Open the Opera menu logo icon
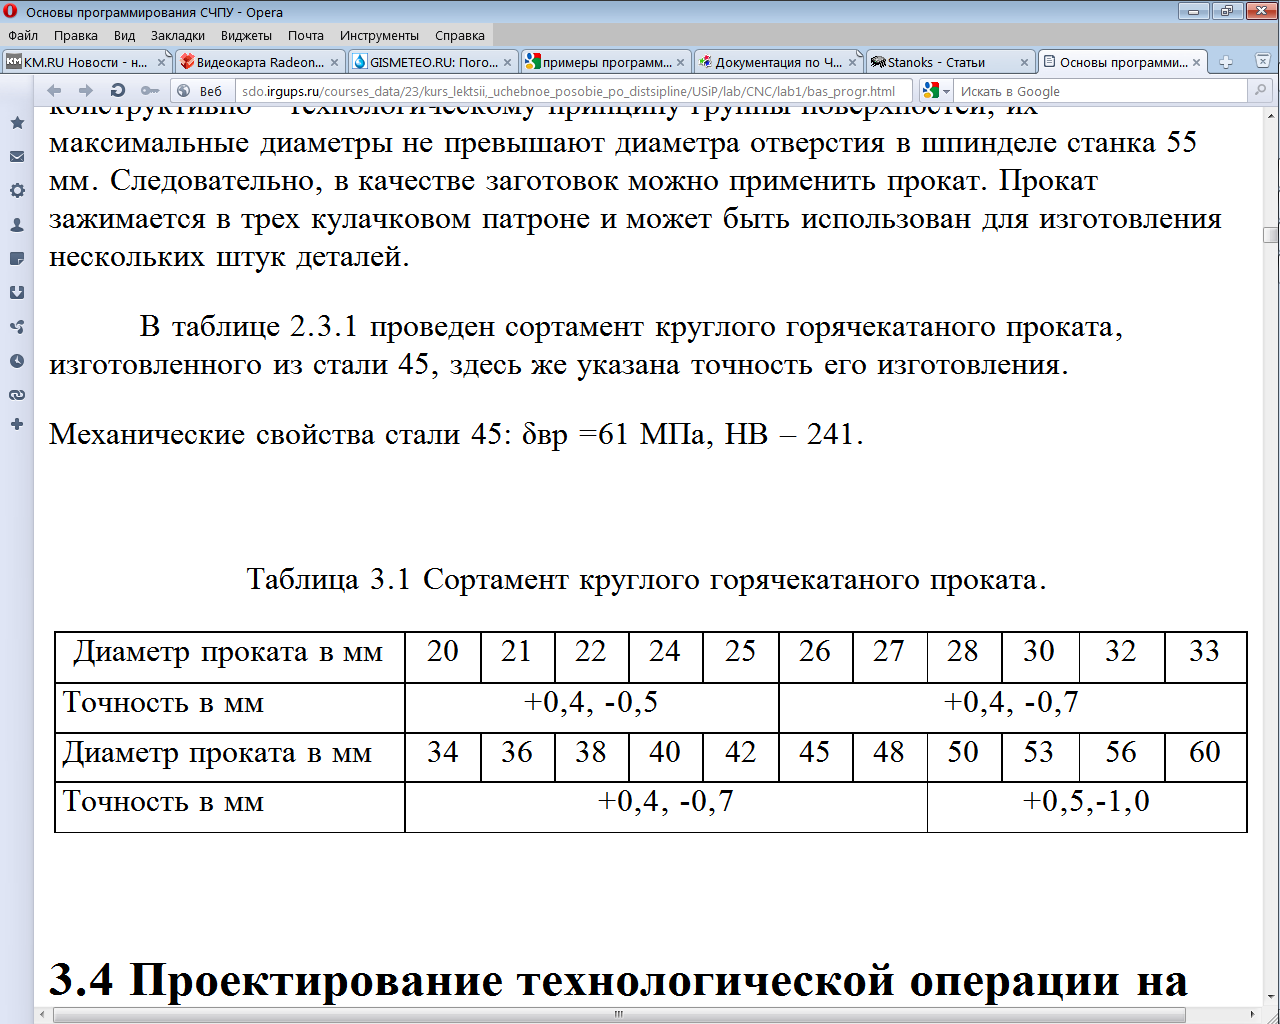 (x=11, y=12)
